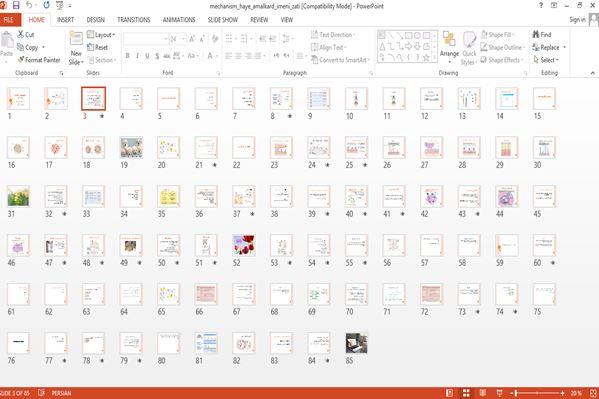
Task: Open Quick Styles gallery
Action: [469, 47]
